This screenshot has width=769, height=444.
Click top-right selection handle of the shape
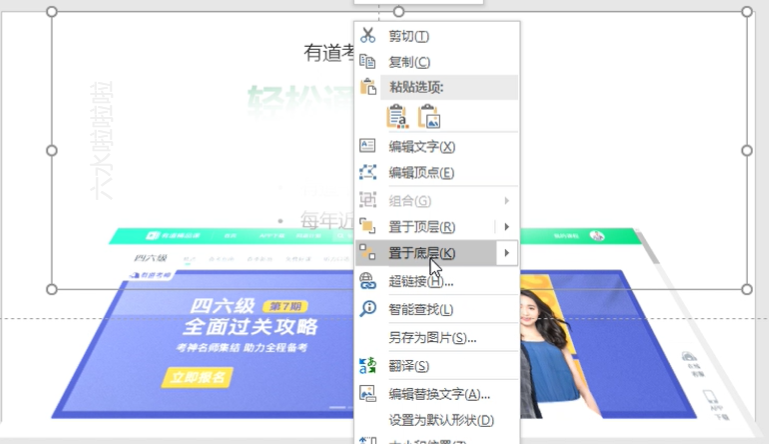click(746, 12)
